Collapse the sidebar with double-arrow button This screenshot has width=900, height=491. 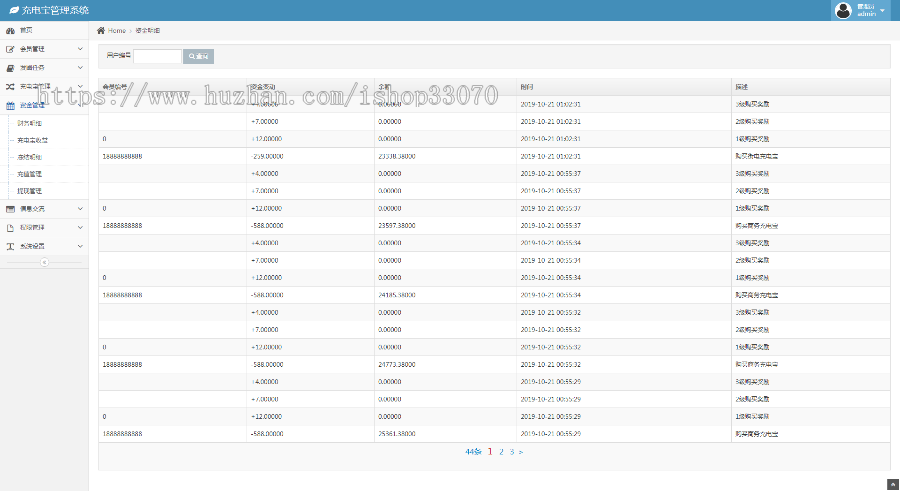[44, 262]
